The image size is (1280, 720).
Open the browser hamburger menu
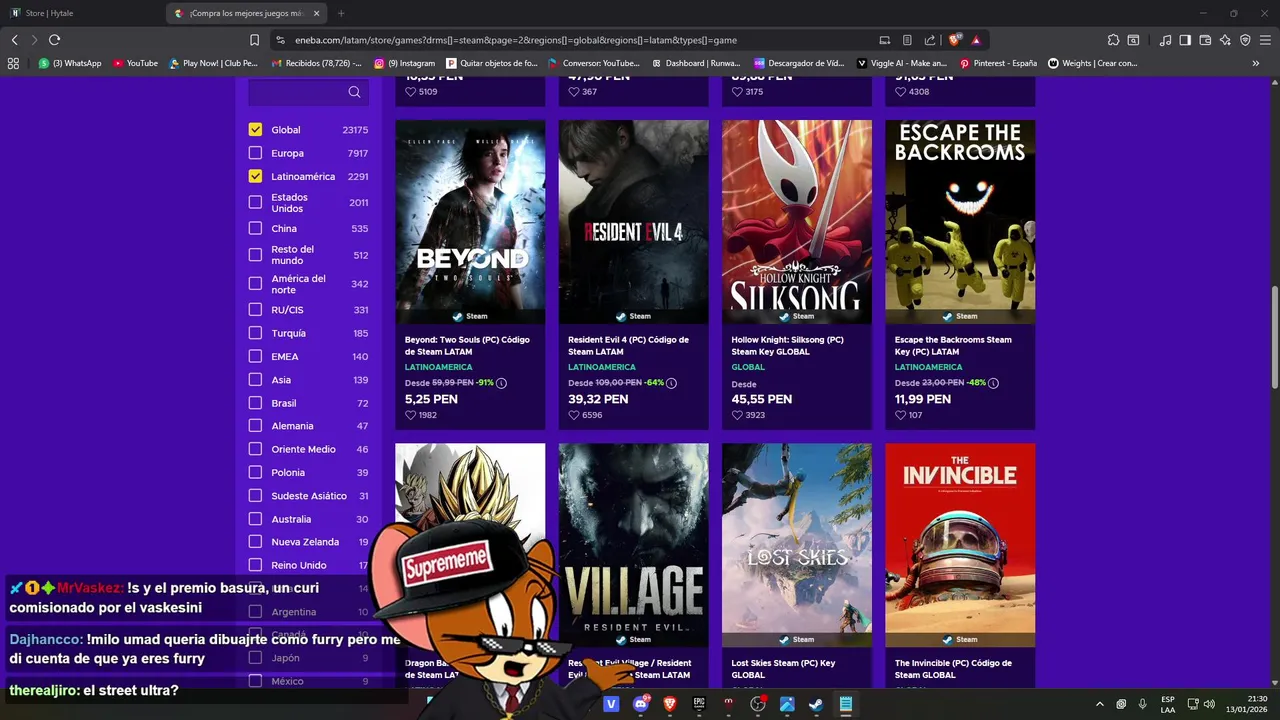pos(1265,40)
